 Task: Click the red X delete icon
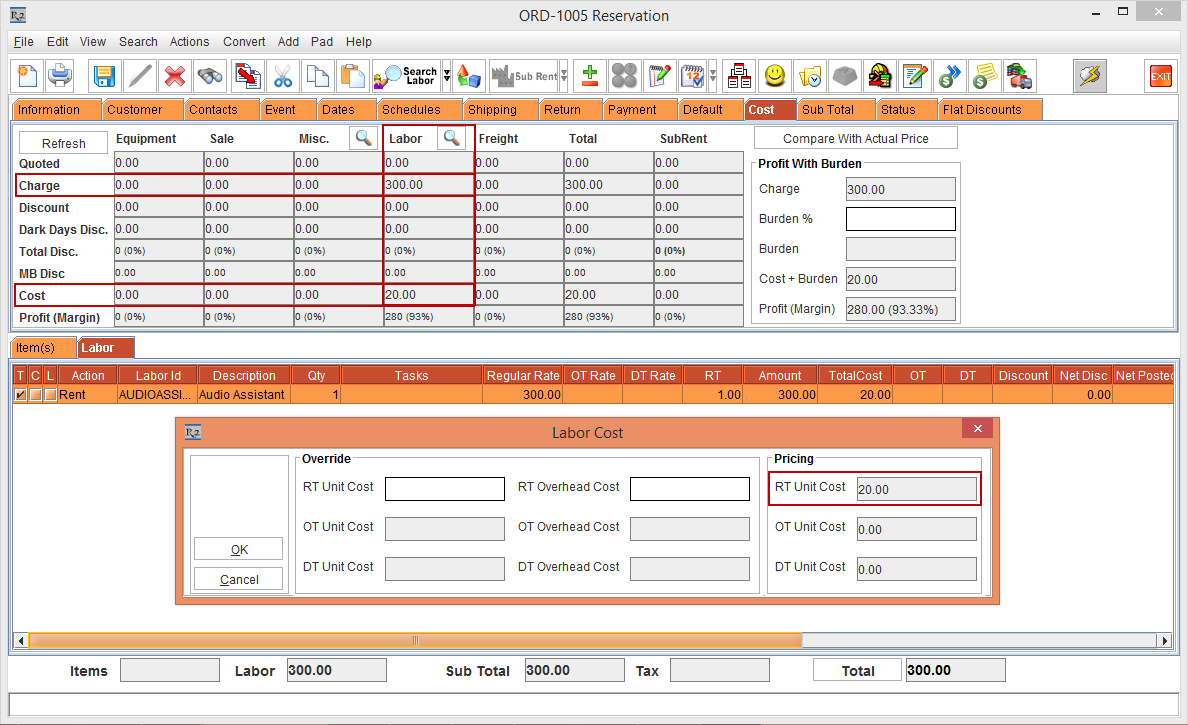coord(175,76)
